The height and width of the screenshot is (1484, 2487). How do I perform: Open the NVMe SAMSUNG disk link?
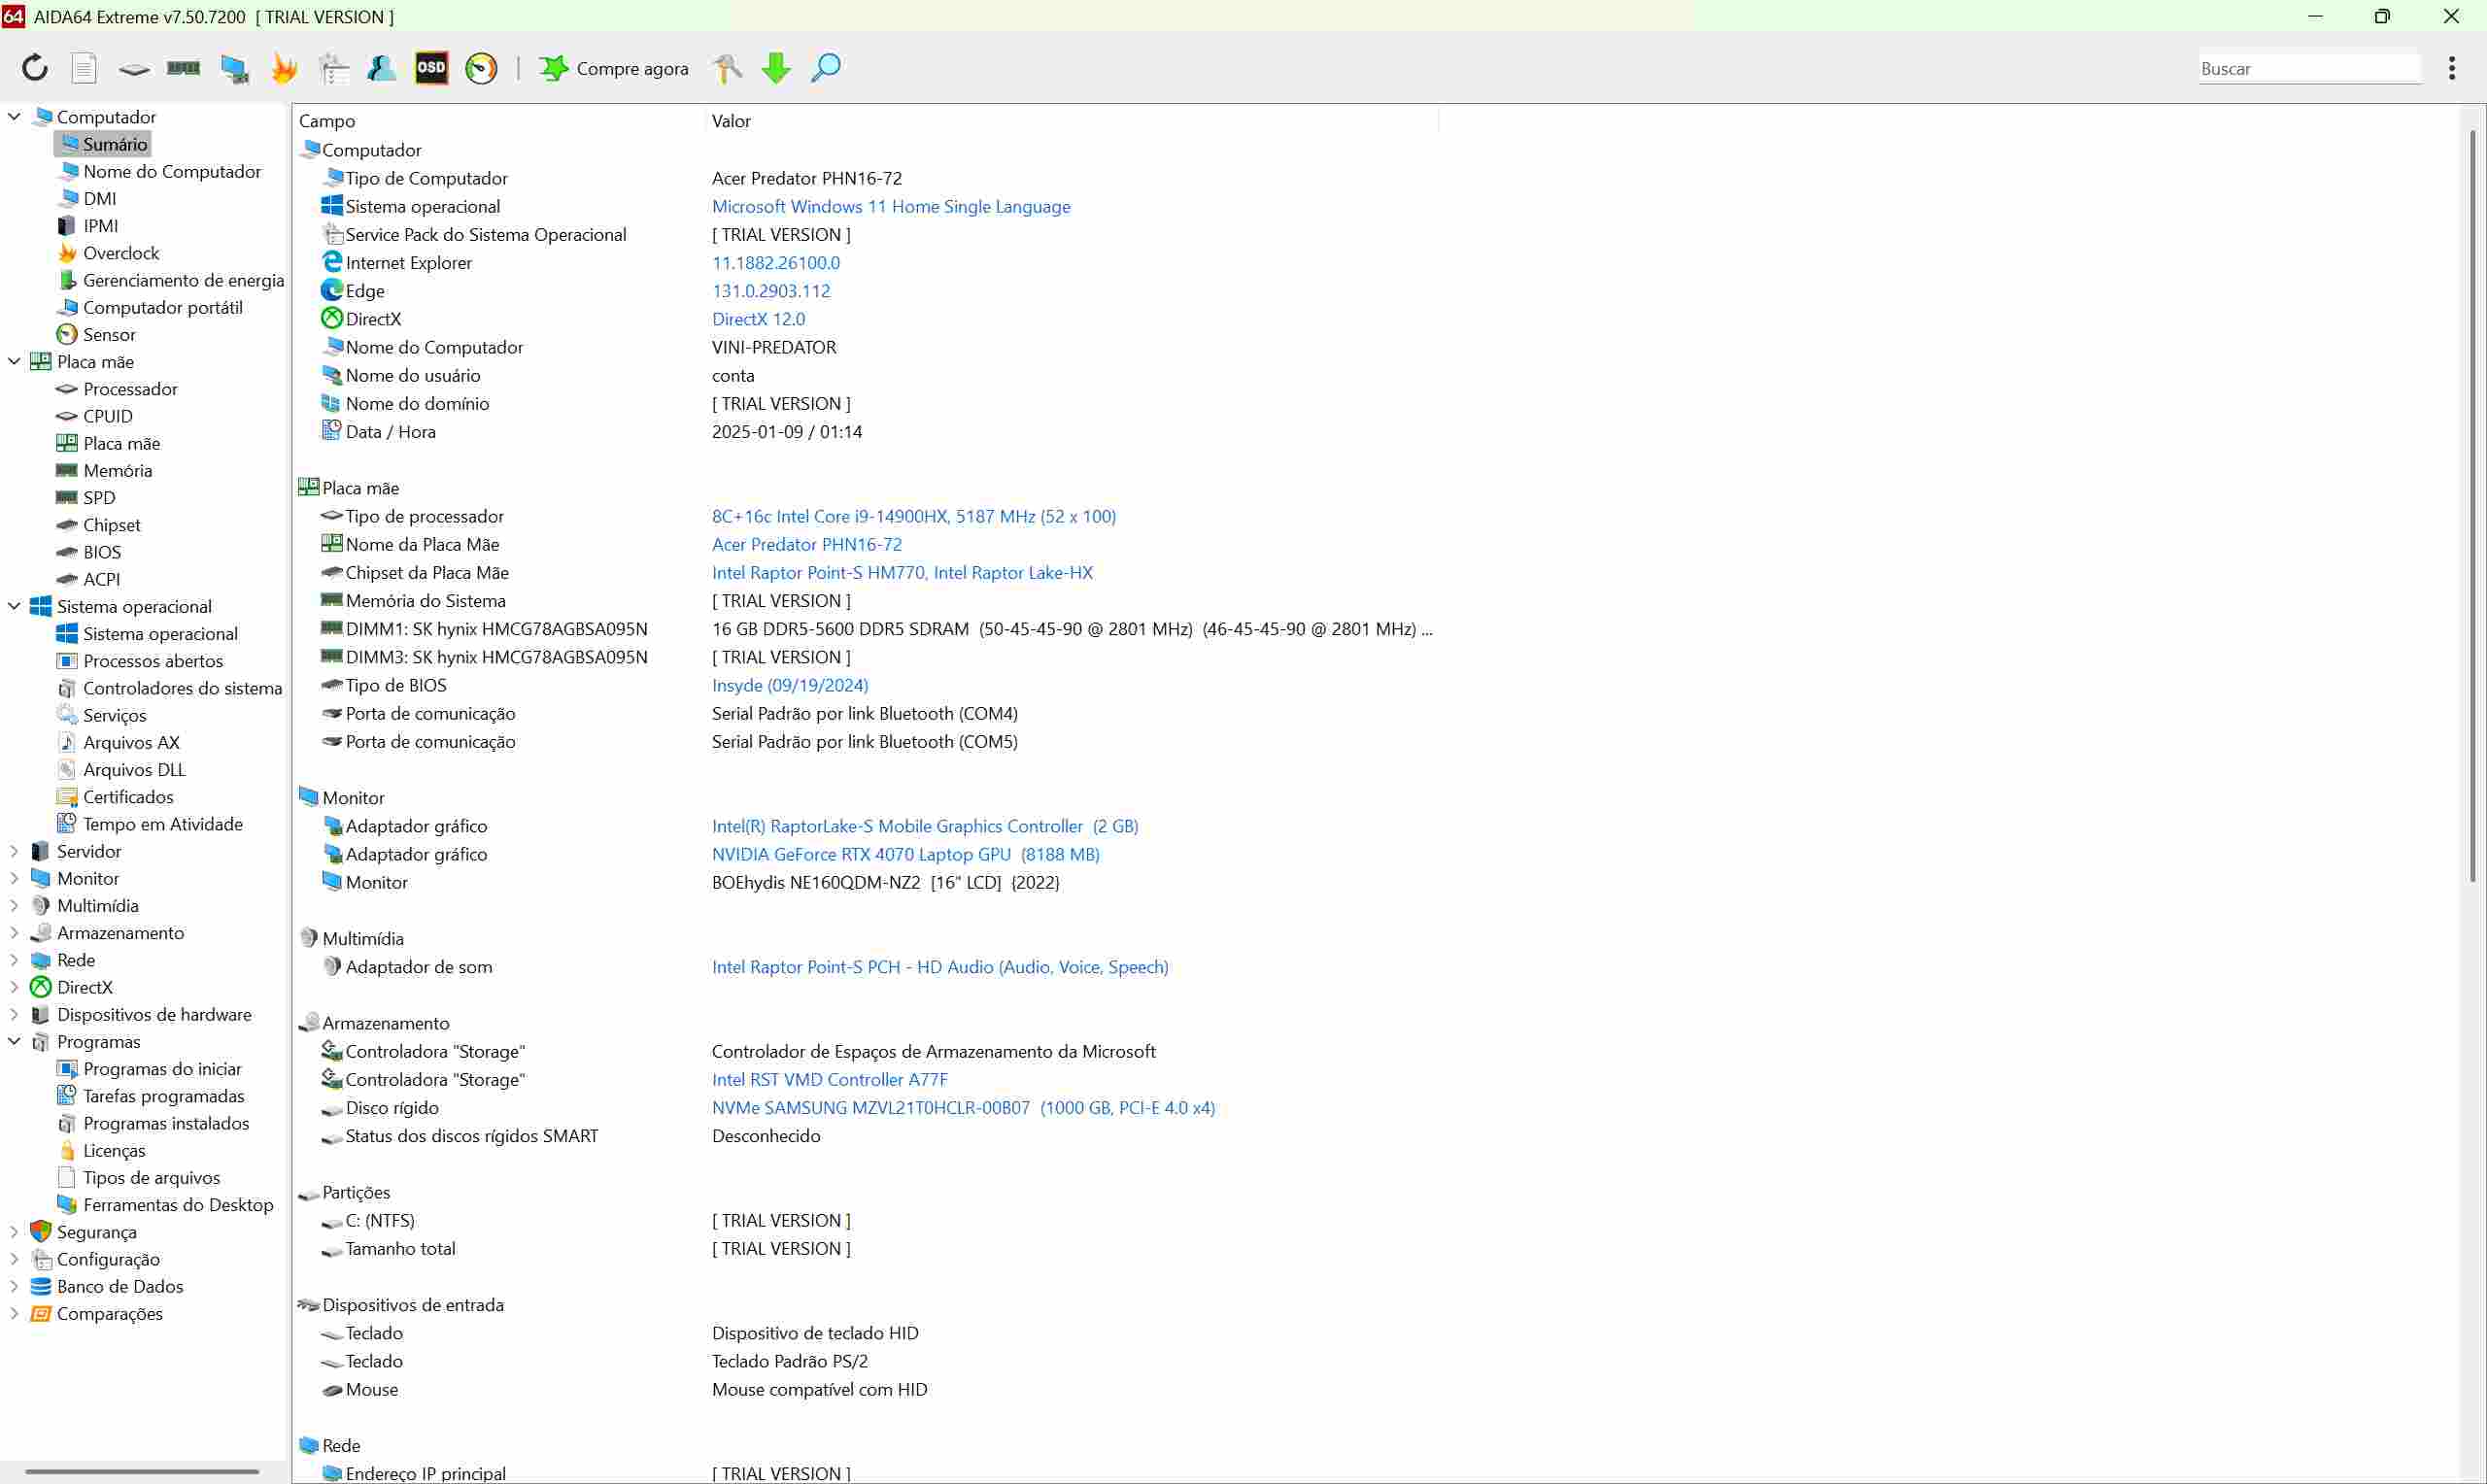[964, 1108]
